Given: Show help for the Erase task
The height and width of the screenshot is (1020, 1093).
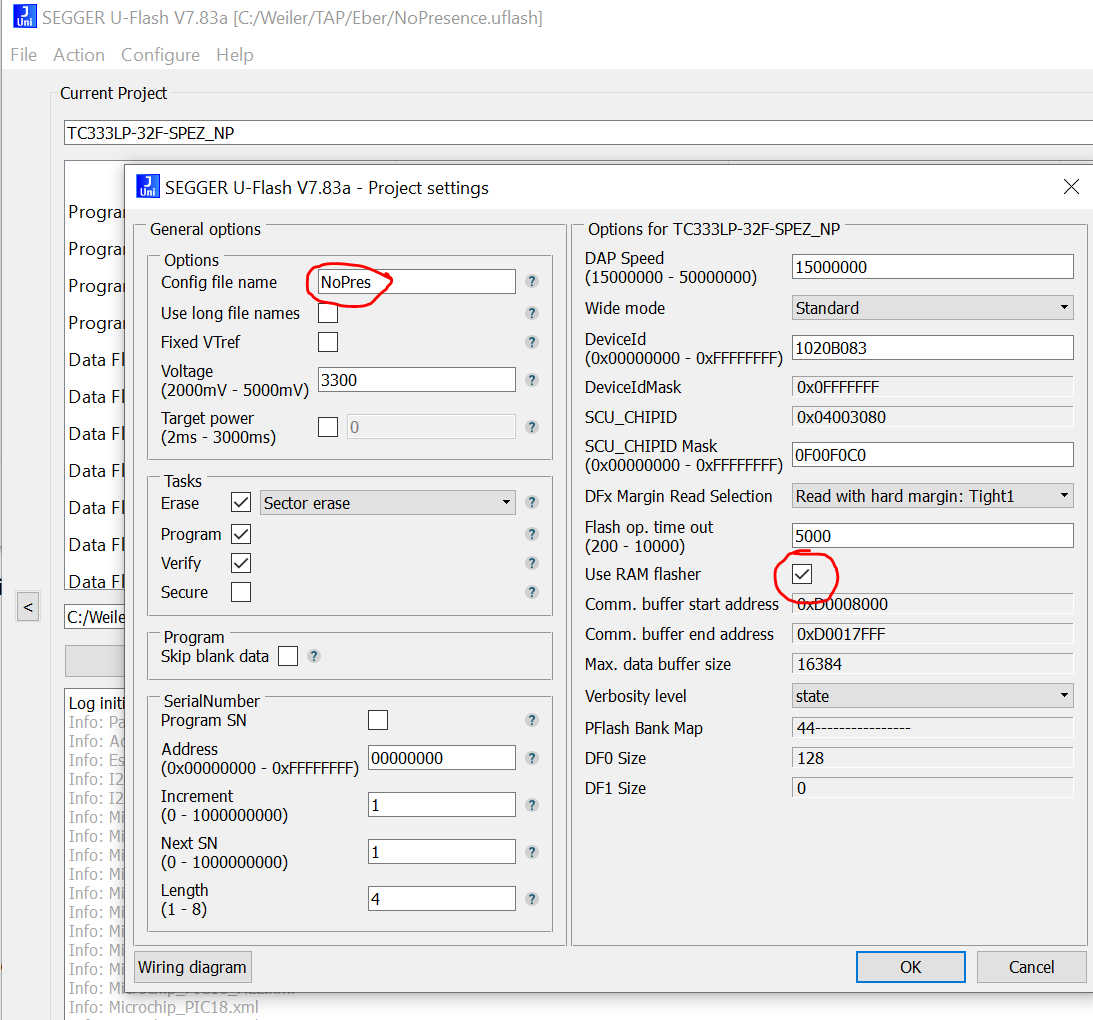Looking at the screenshot, I should tap(532, 502).
